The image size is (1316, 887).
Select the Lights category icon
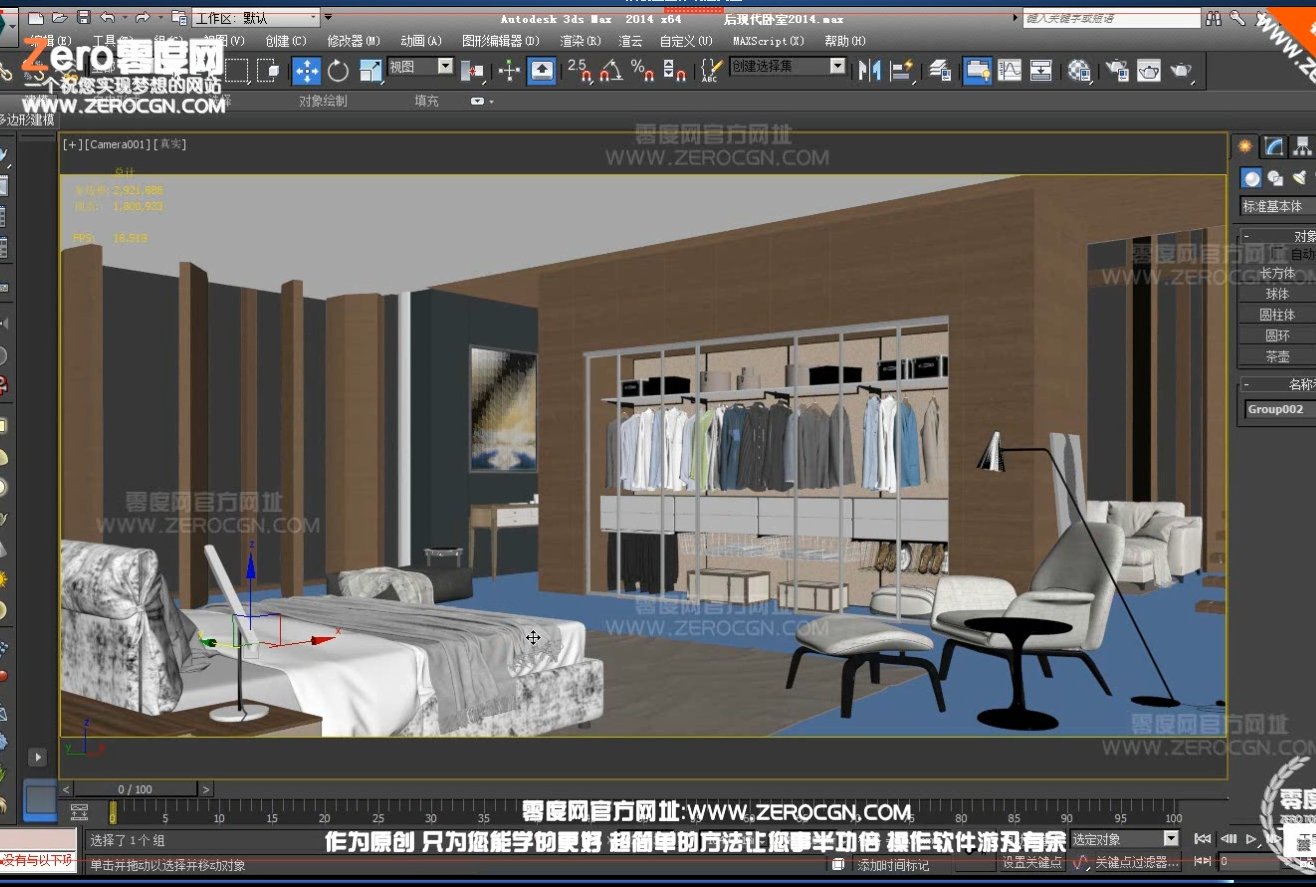[1299, 178]
